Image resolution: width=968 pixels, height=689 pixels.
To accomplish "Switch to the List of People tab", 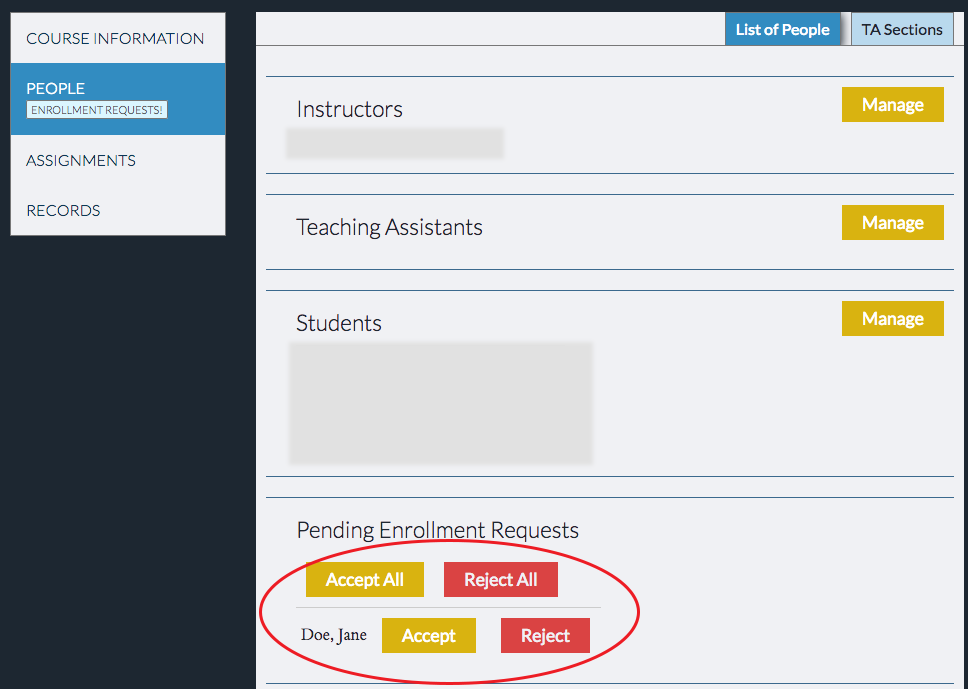I will 782,29.
